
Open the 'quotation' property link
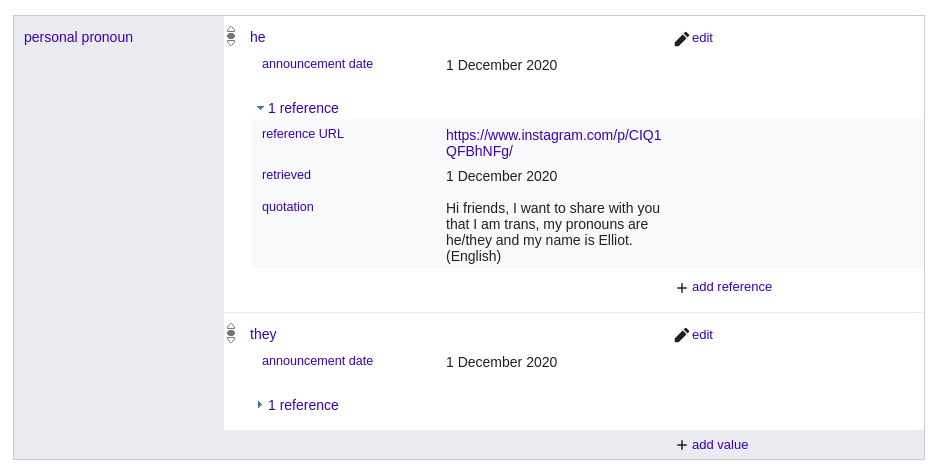pyautogui.click(x=288, y=207)
